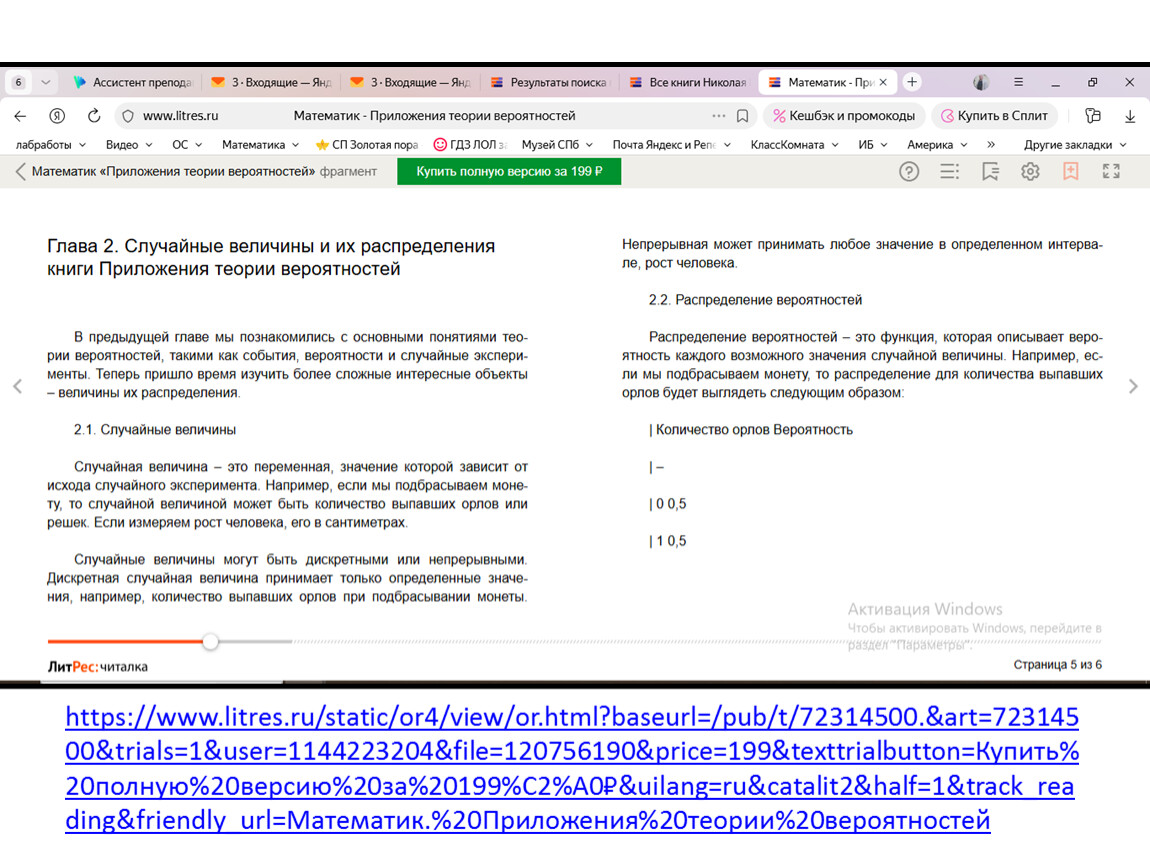The width and height of the screenshot is (1150, 864).
Task: Open Другие закладки dropdown
Action: coord(1074,145)
